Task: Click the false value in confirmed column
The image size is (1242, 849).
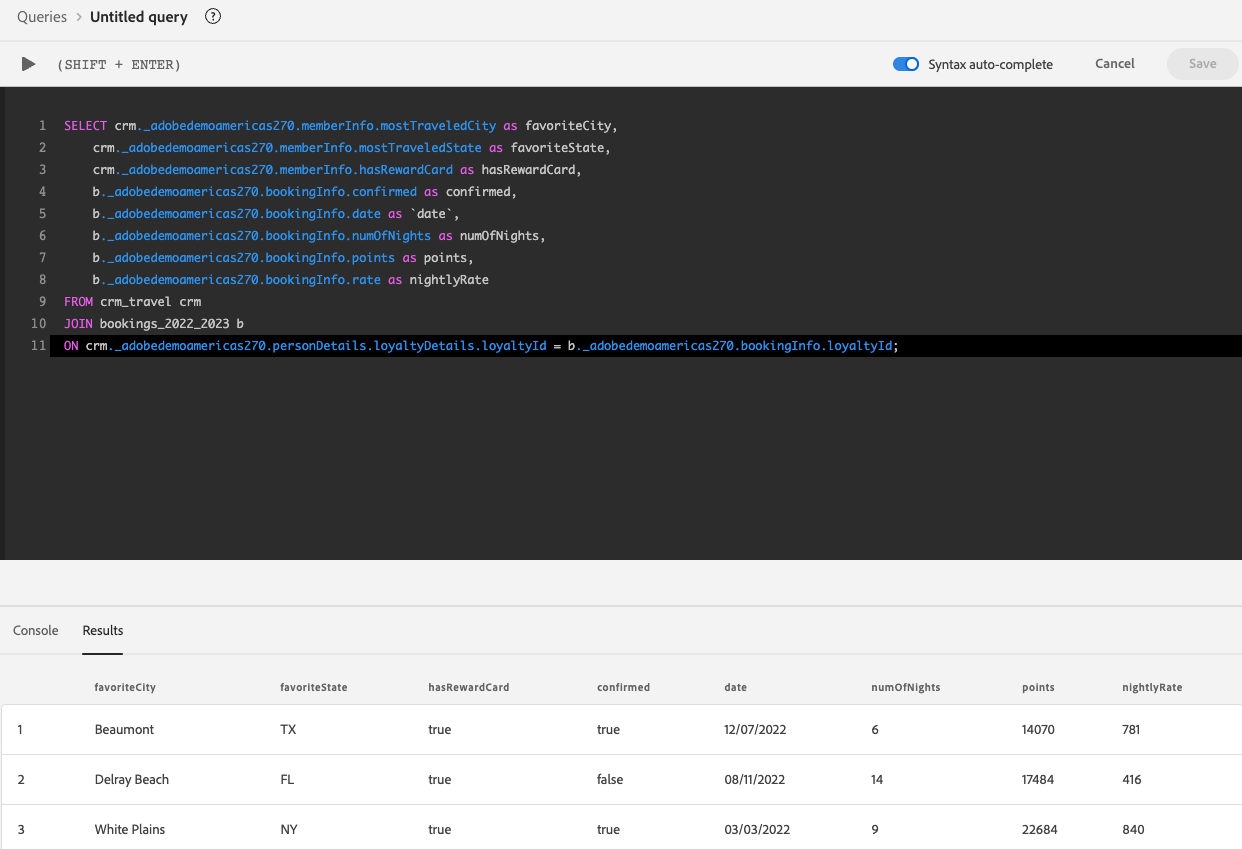Action: (610, 780)
